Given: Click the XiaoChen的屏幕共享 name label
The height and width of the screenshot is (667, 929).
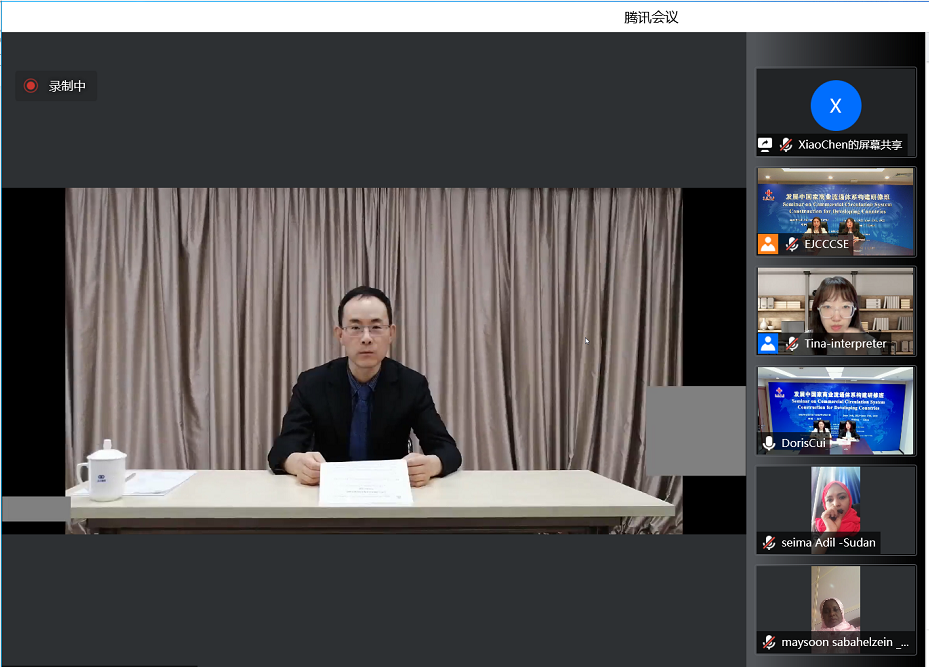Looking at the screenshot, I should pyautogui.click(x=850, y=145).
